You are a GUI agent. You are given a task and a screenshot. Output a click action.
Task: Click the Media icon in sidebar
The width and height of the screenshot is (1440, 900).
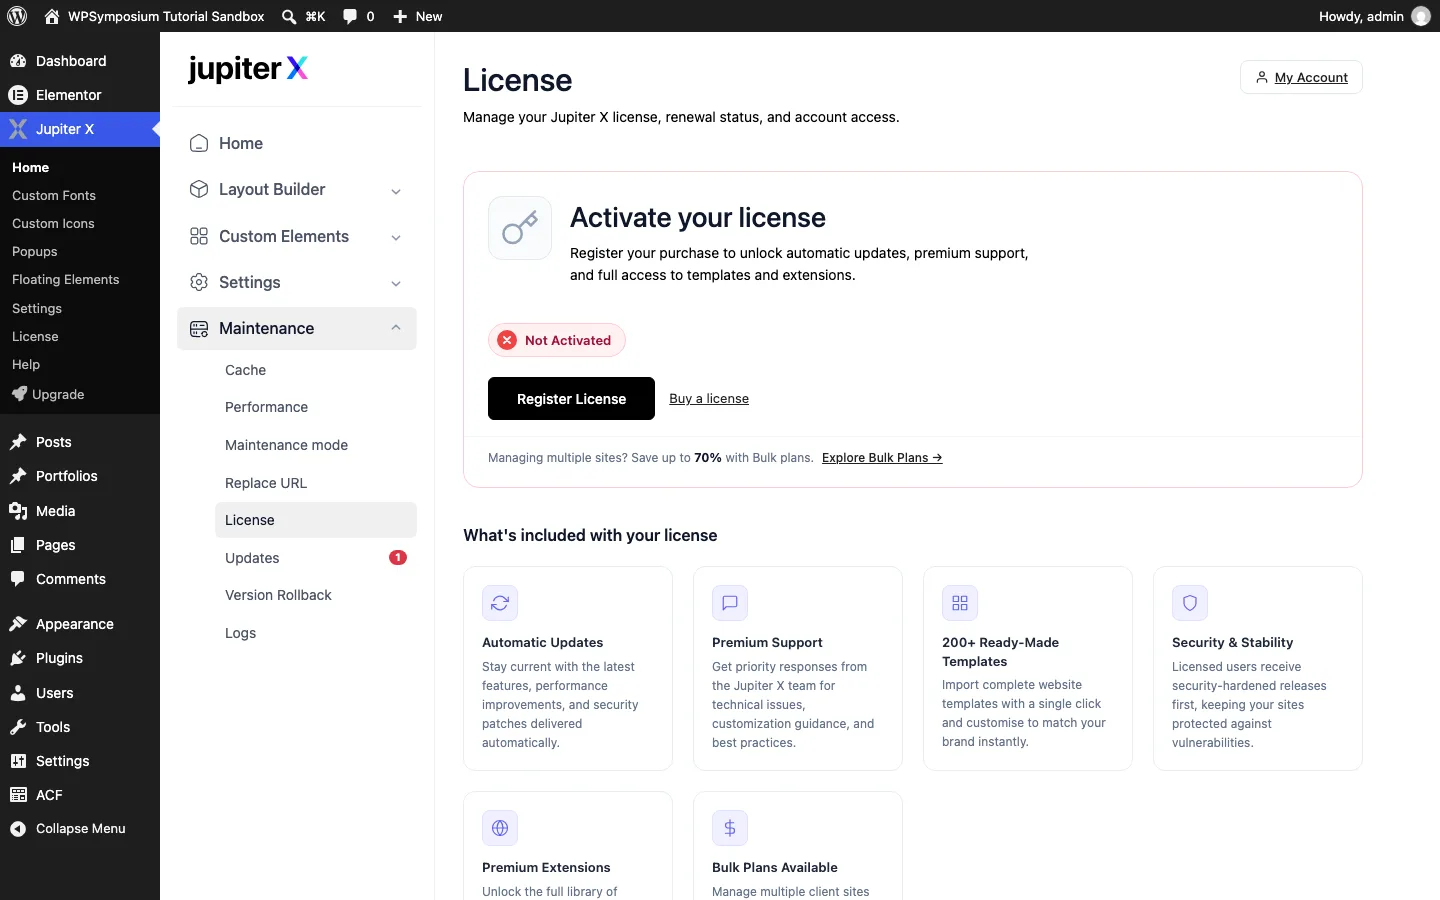pos(18,511)
